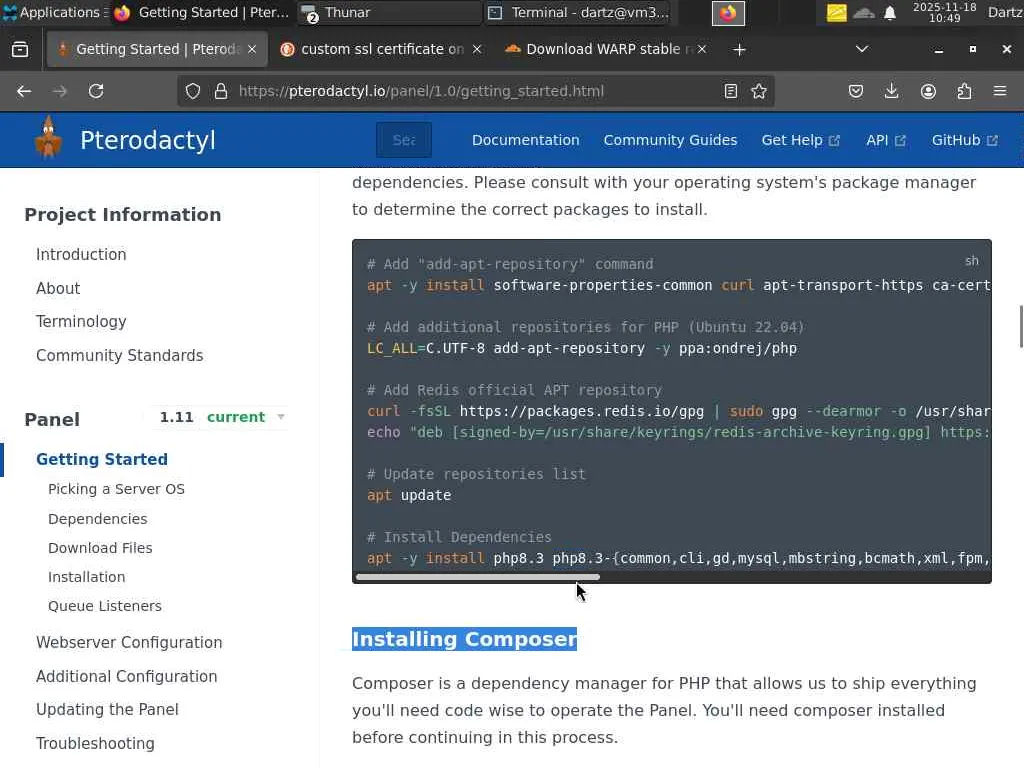Open Documentation nav link
The height and width of the screenshot is (768, 1024).
[526, 140]
